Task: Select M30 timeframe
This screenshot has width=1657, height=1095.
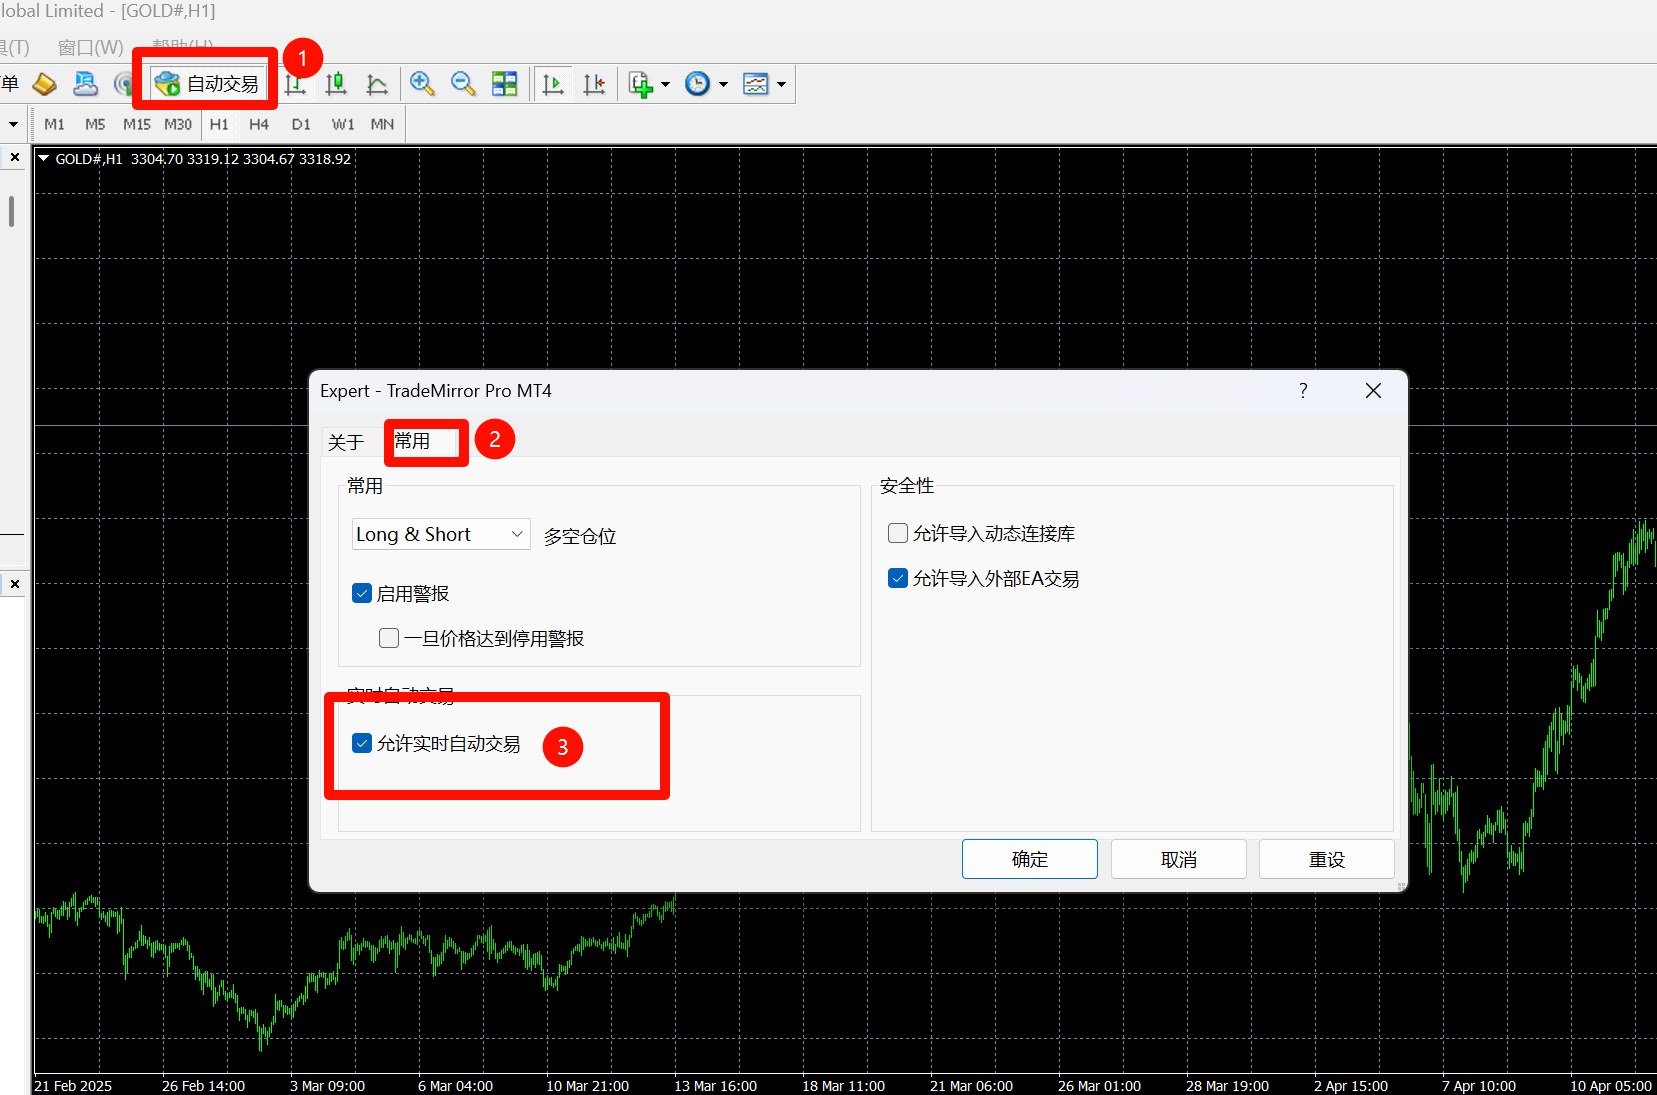Action: 178,124
